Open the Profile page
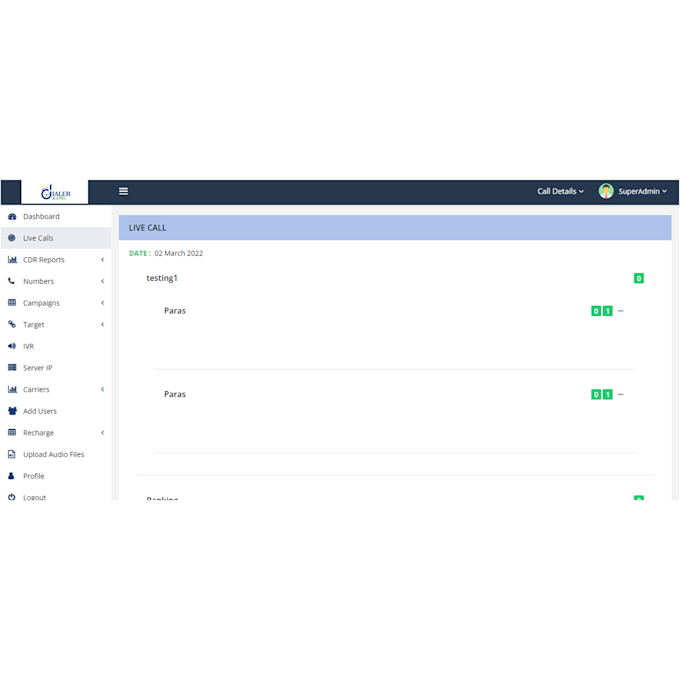Screen dimensions: 680x680 [56, 476]
